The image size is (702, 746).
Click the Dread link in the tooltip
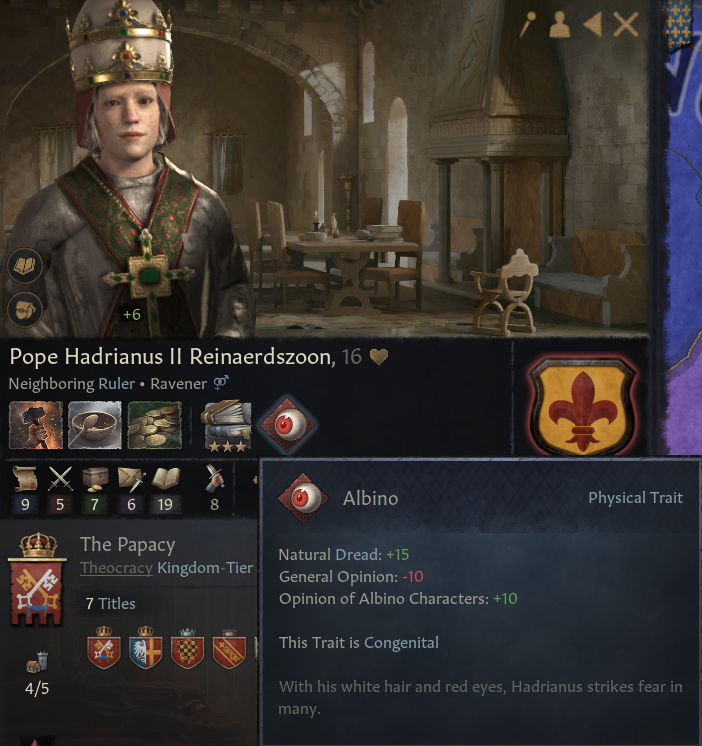point(357,555)
